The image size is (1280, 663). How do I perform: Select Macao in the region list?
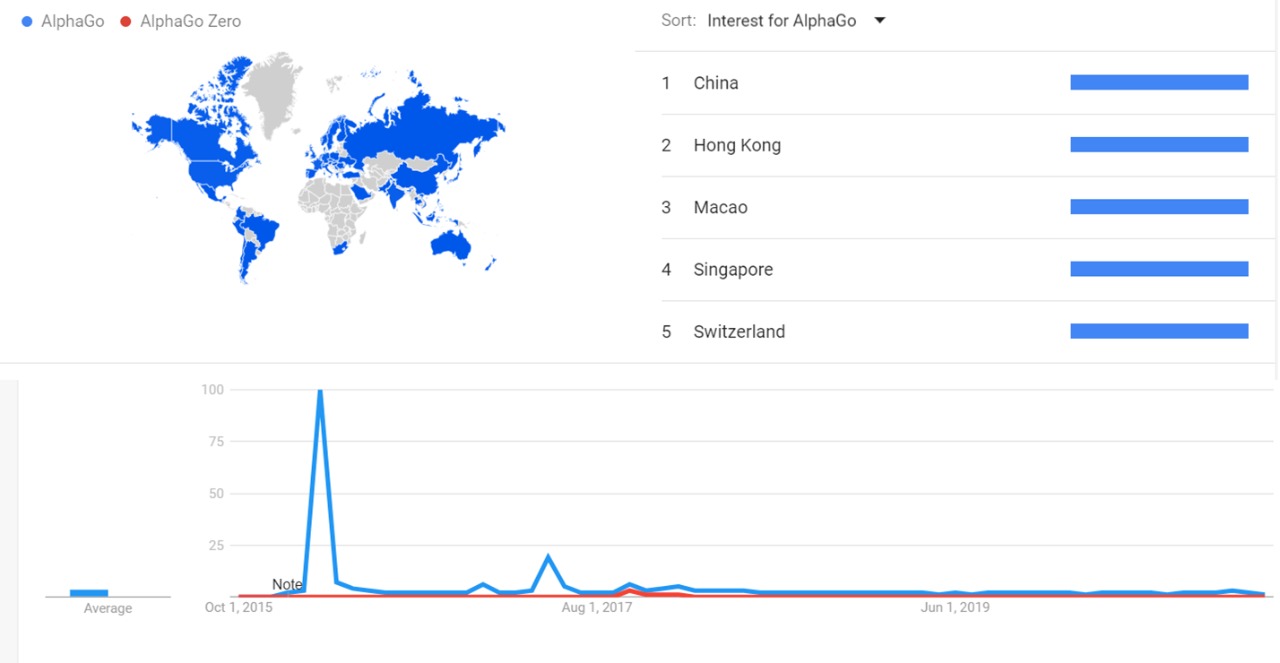(720, 207)
